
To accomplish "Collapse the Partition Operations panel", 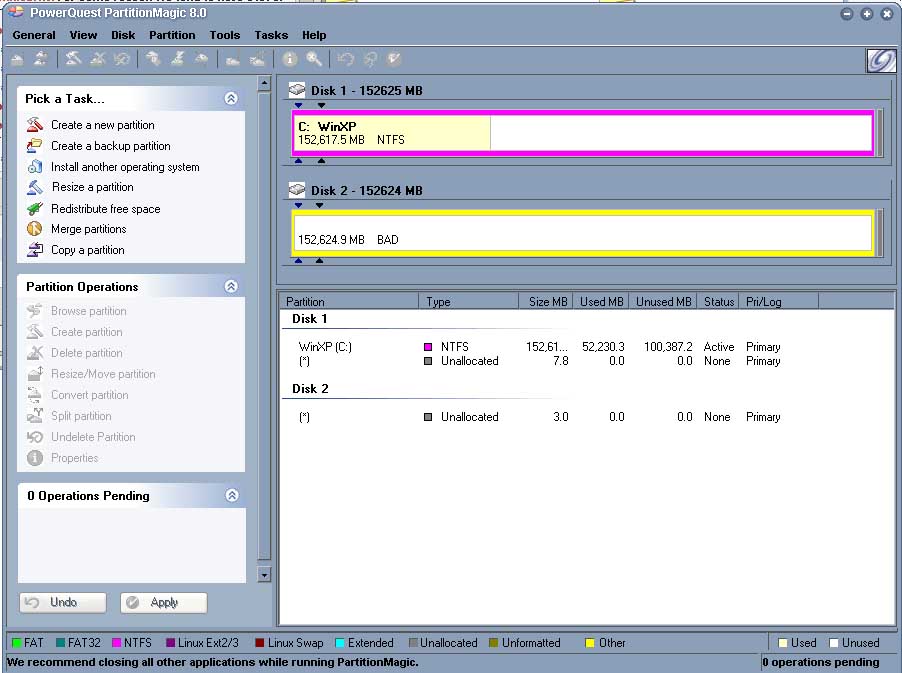I will 231,287.
